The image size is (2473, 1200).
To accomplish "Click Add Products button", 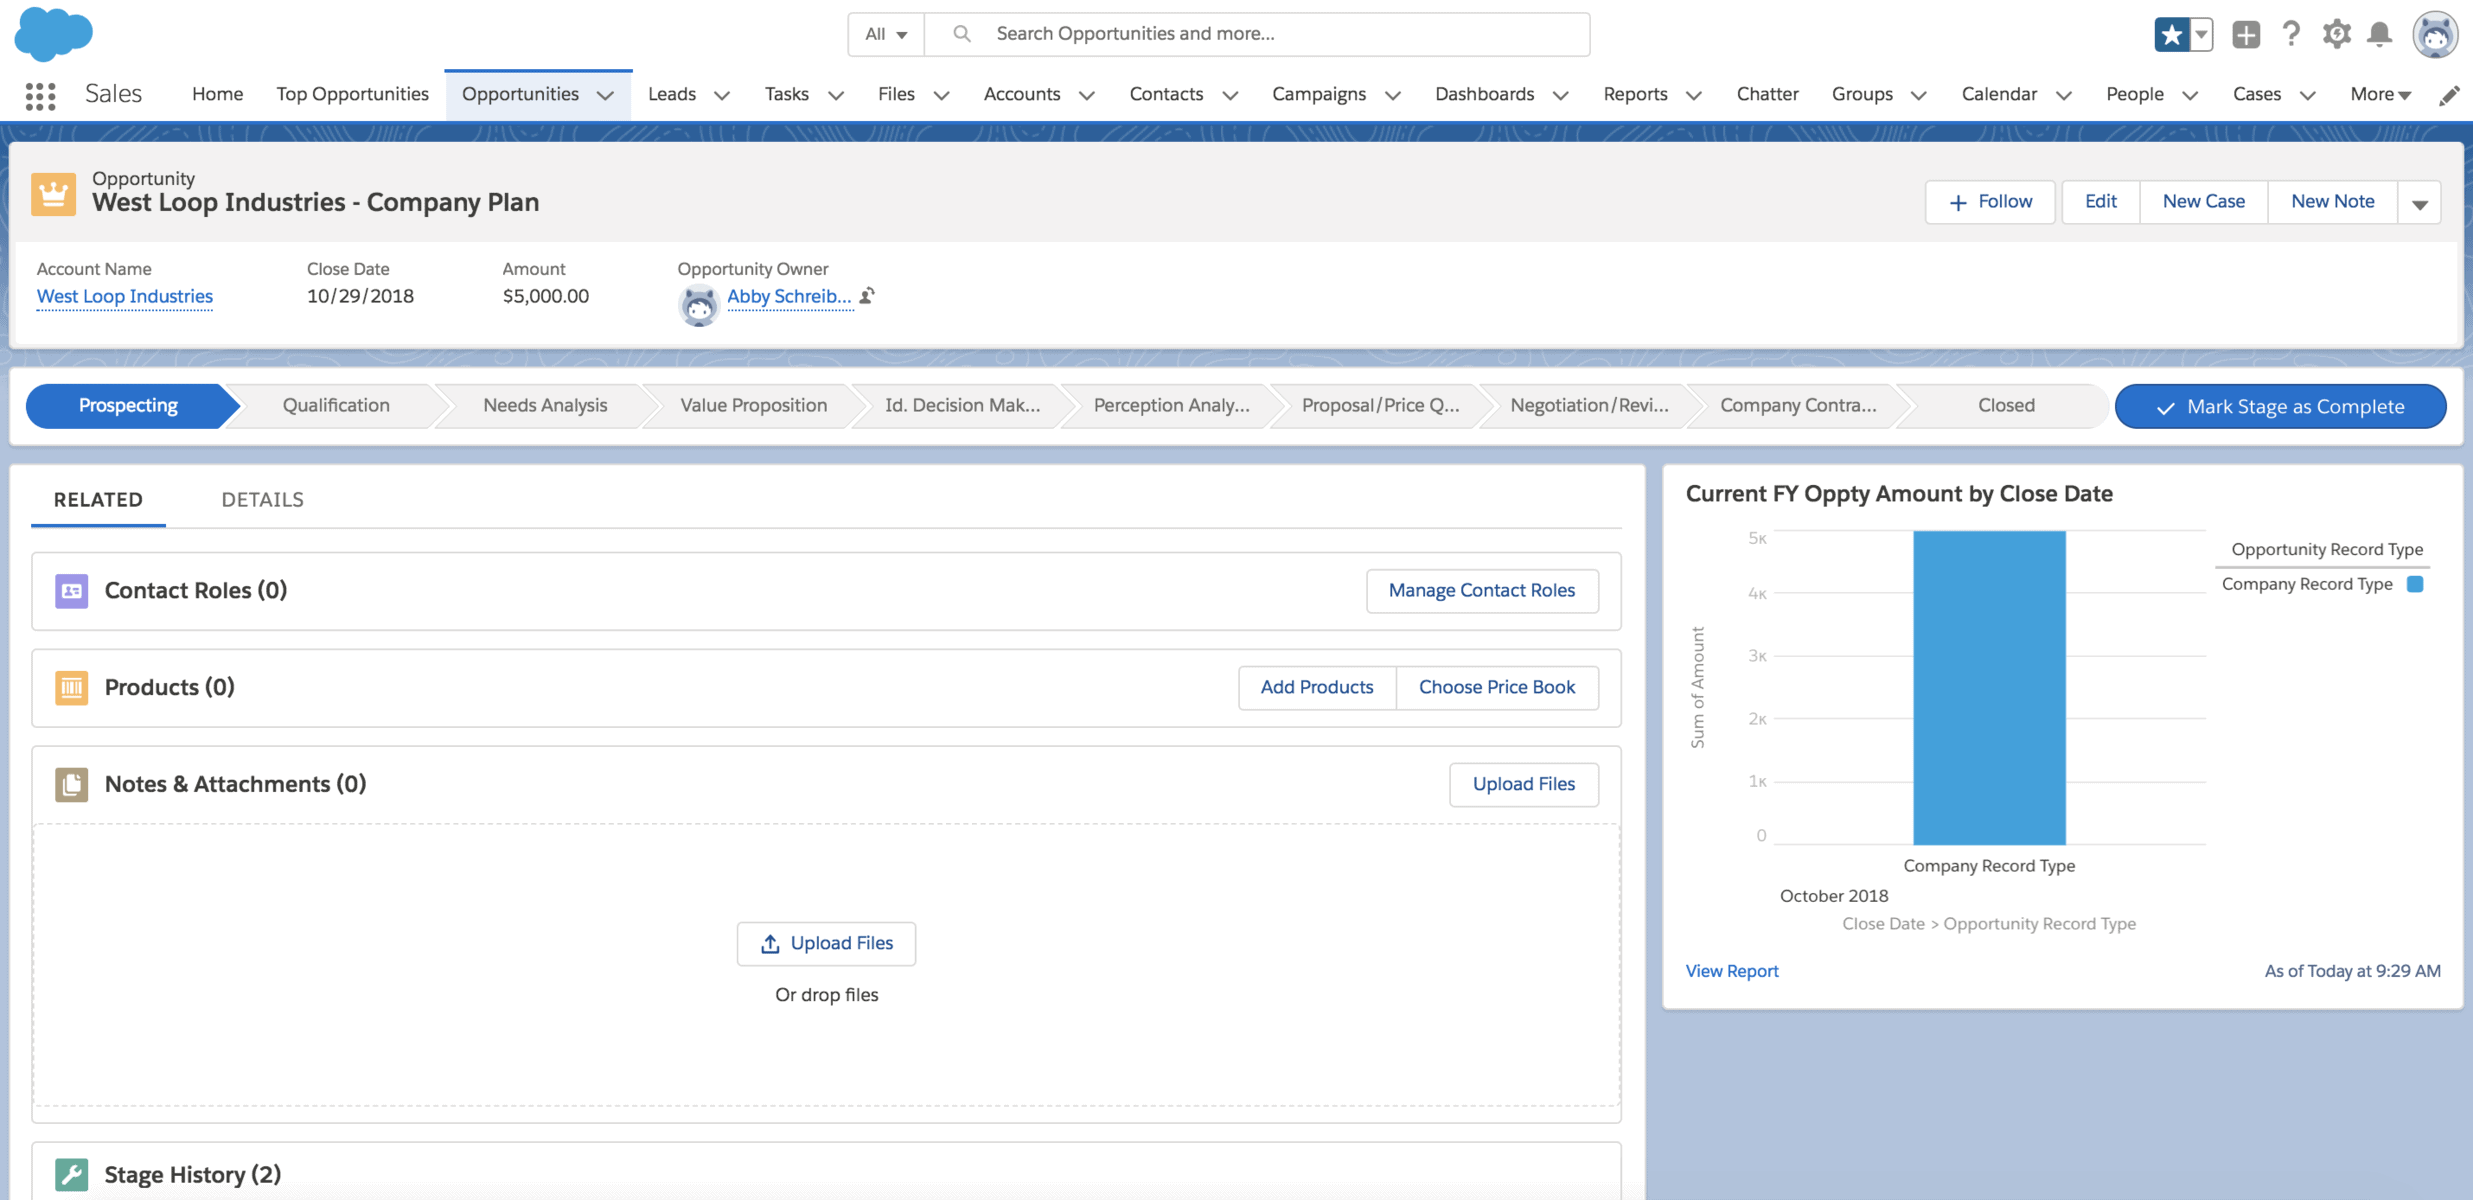I will pos(1317,687).
